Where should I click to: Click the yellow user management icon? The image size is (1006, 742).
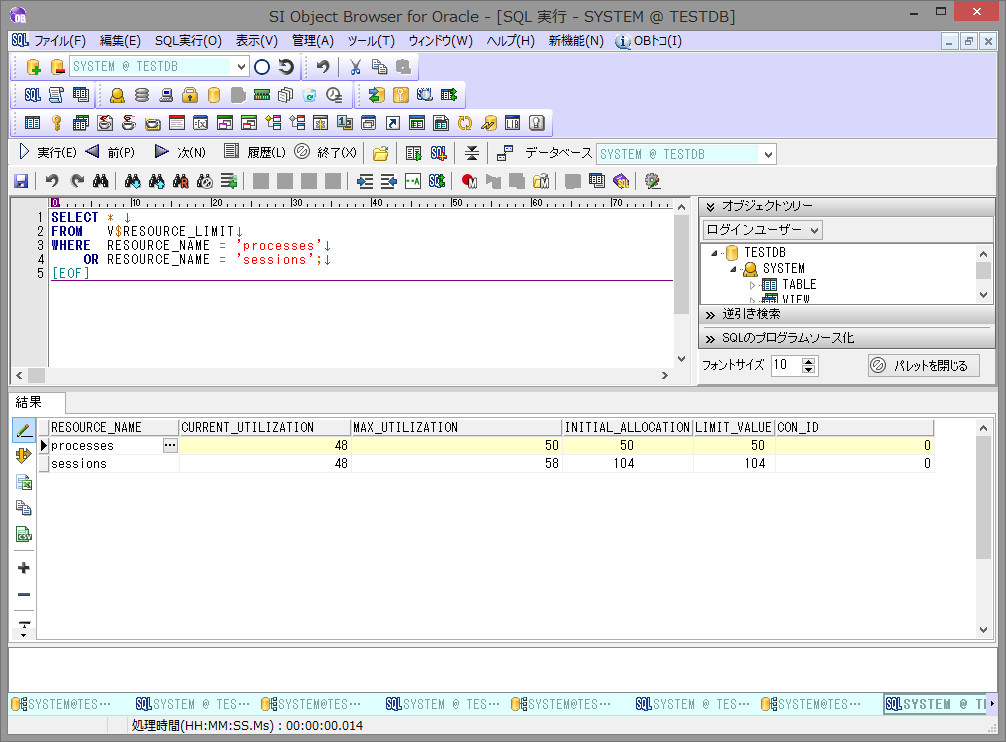click(x=117, y=95)
